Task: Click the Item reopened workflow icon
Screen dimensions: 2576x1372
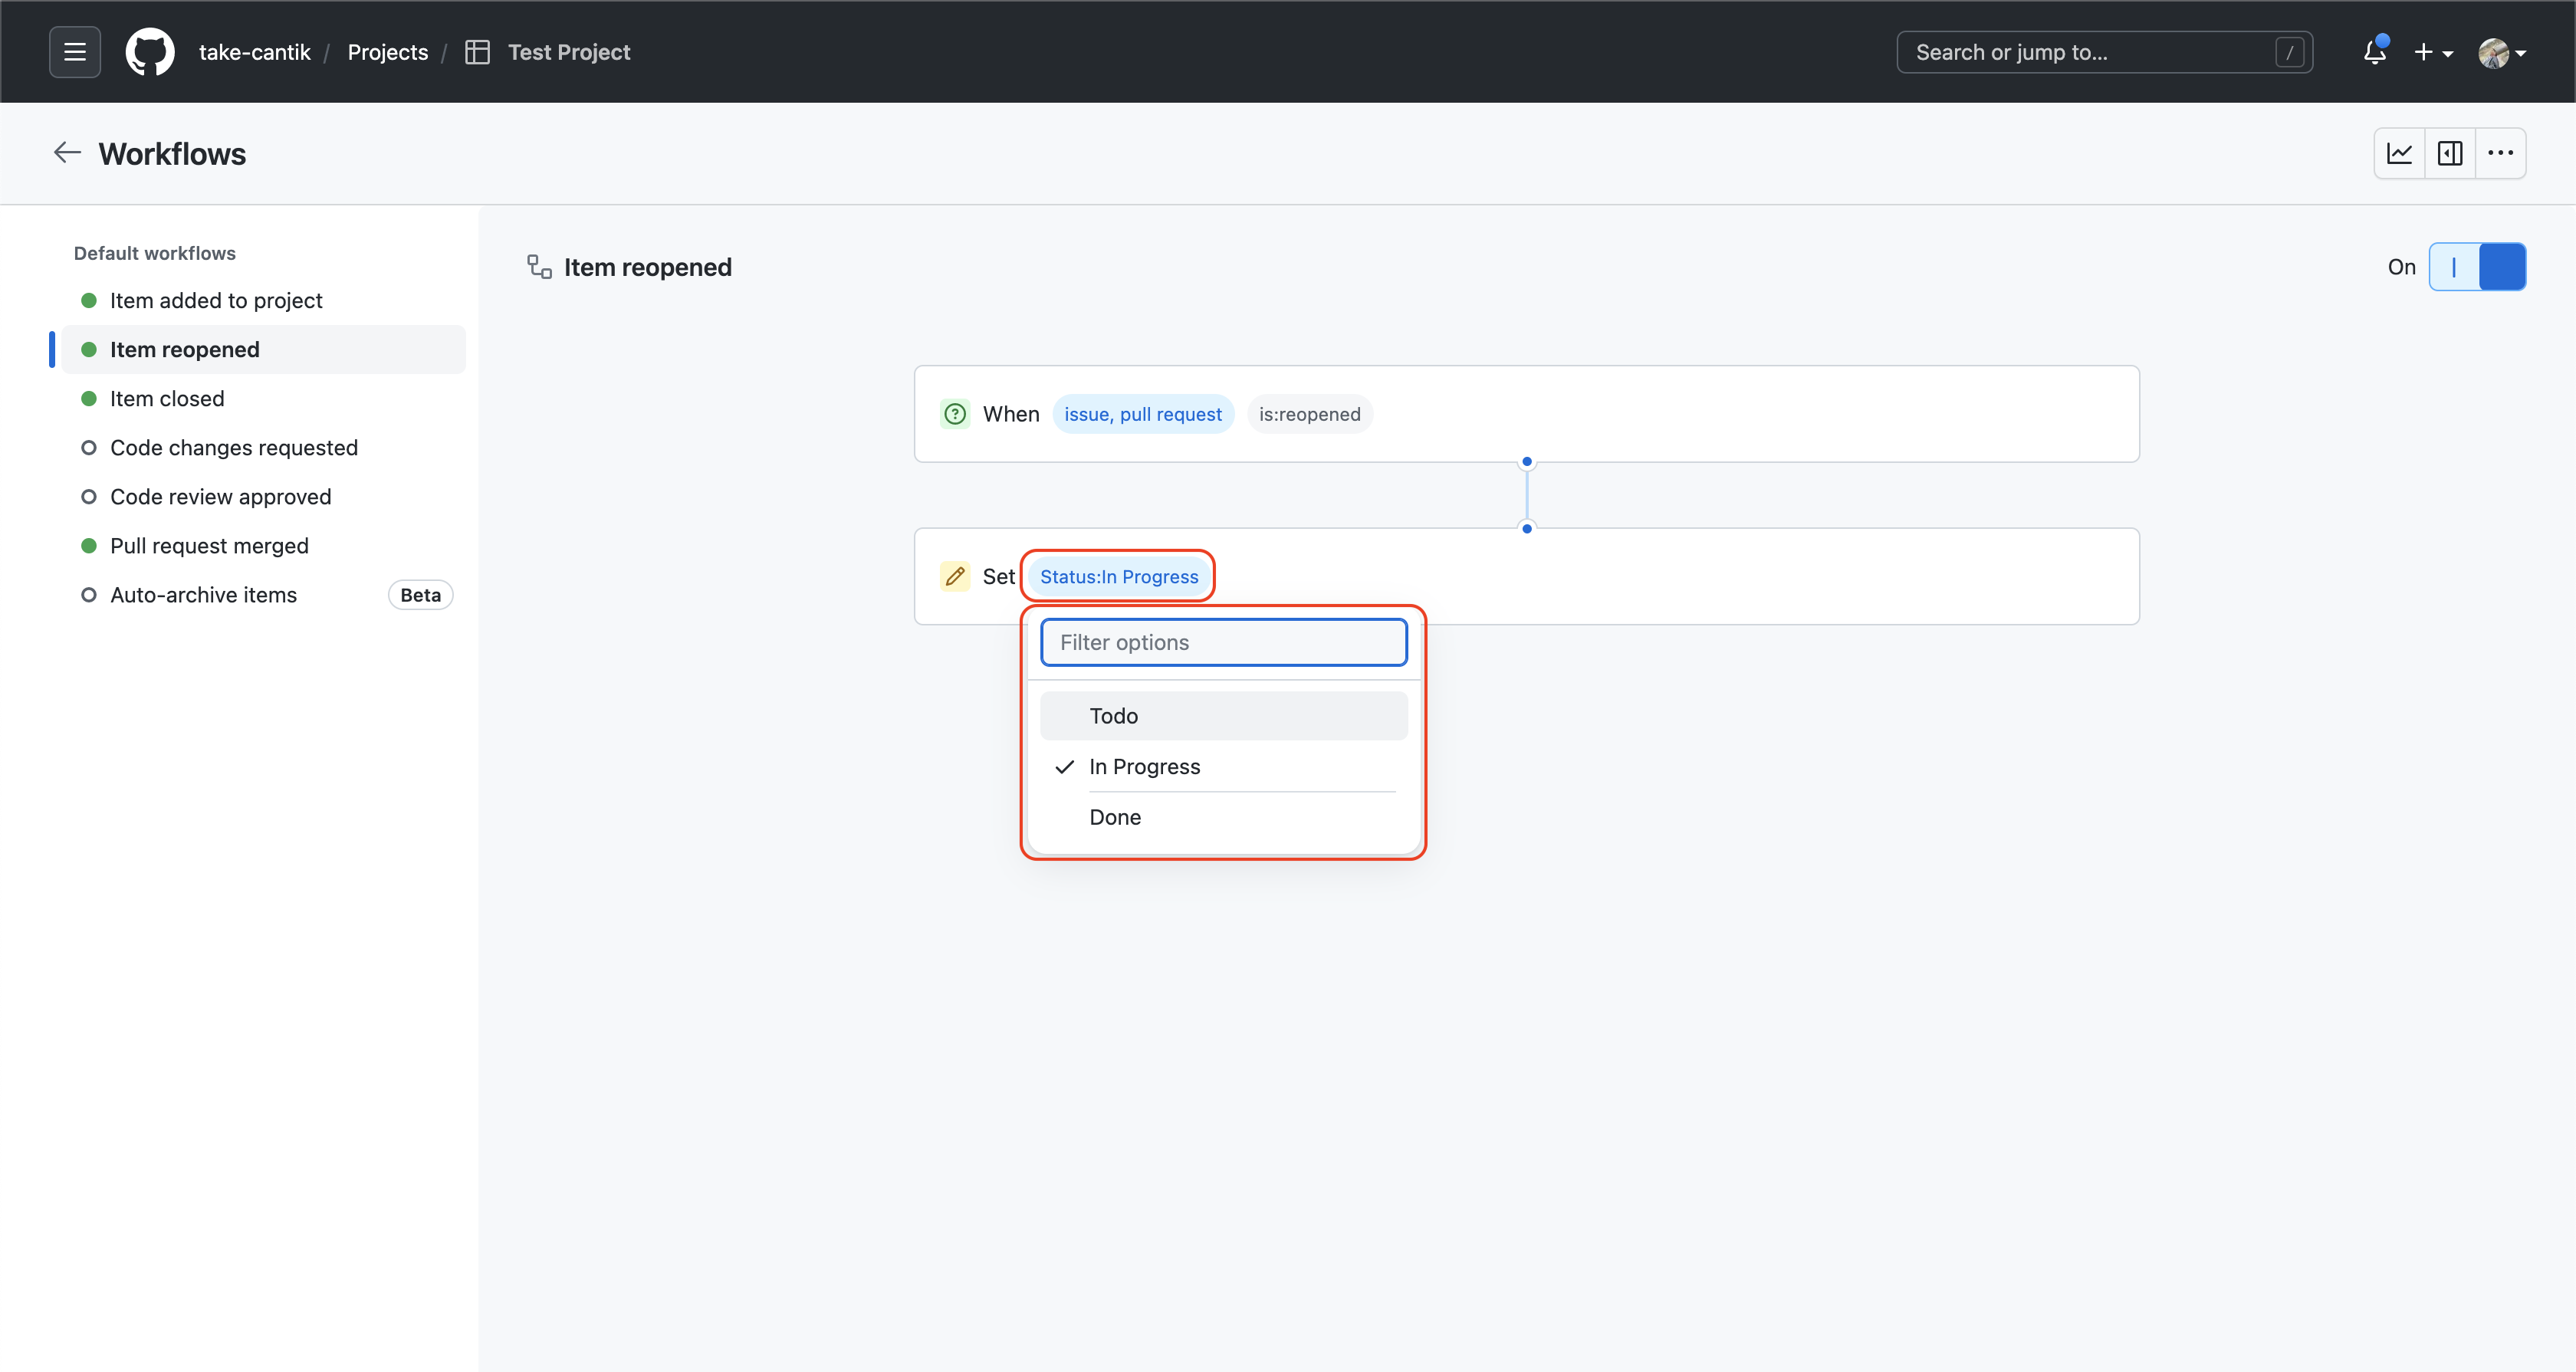Action: pyautogui.click(x=539, y=266)
